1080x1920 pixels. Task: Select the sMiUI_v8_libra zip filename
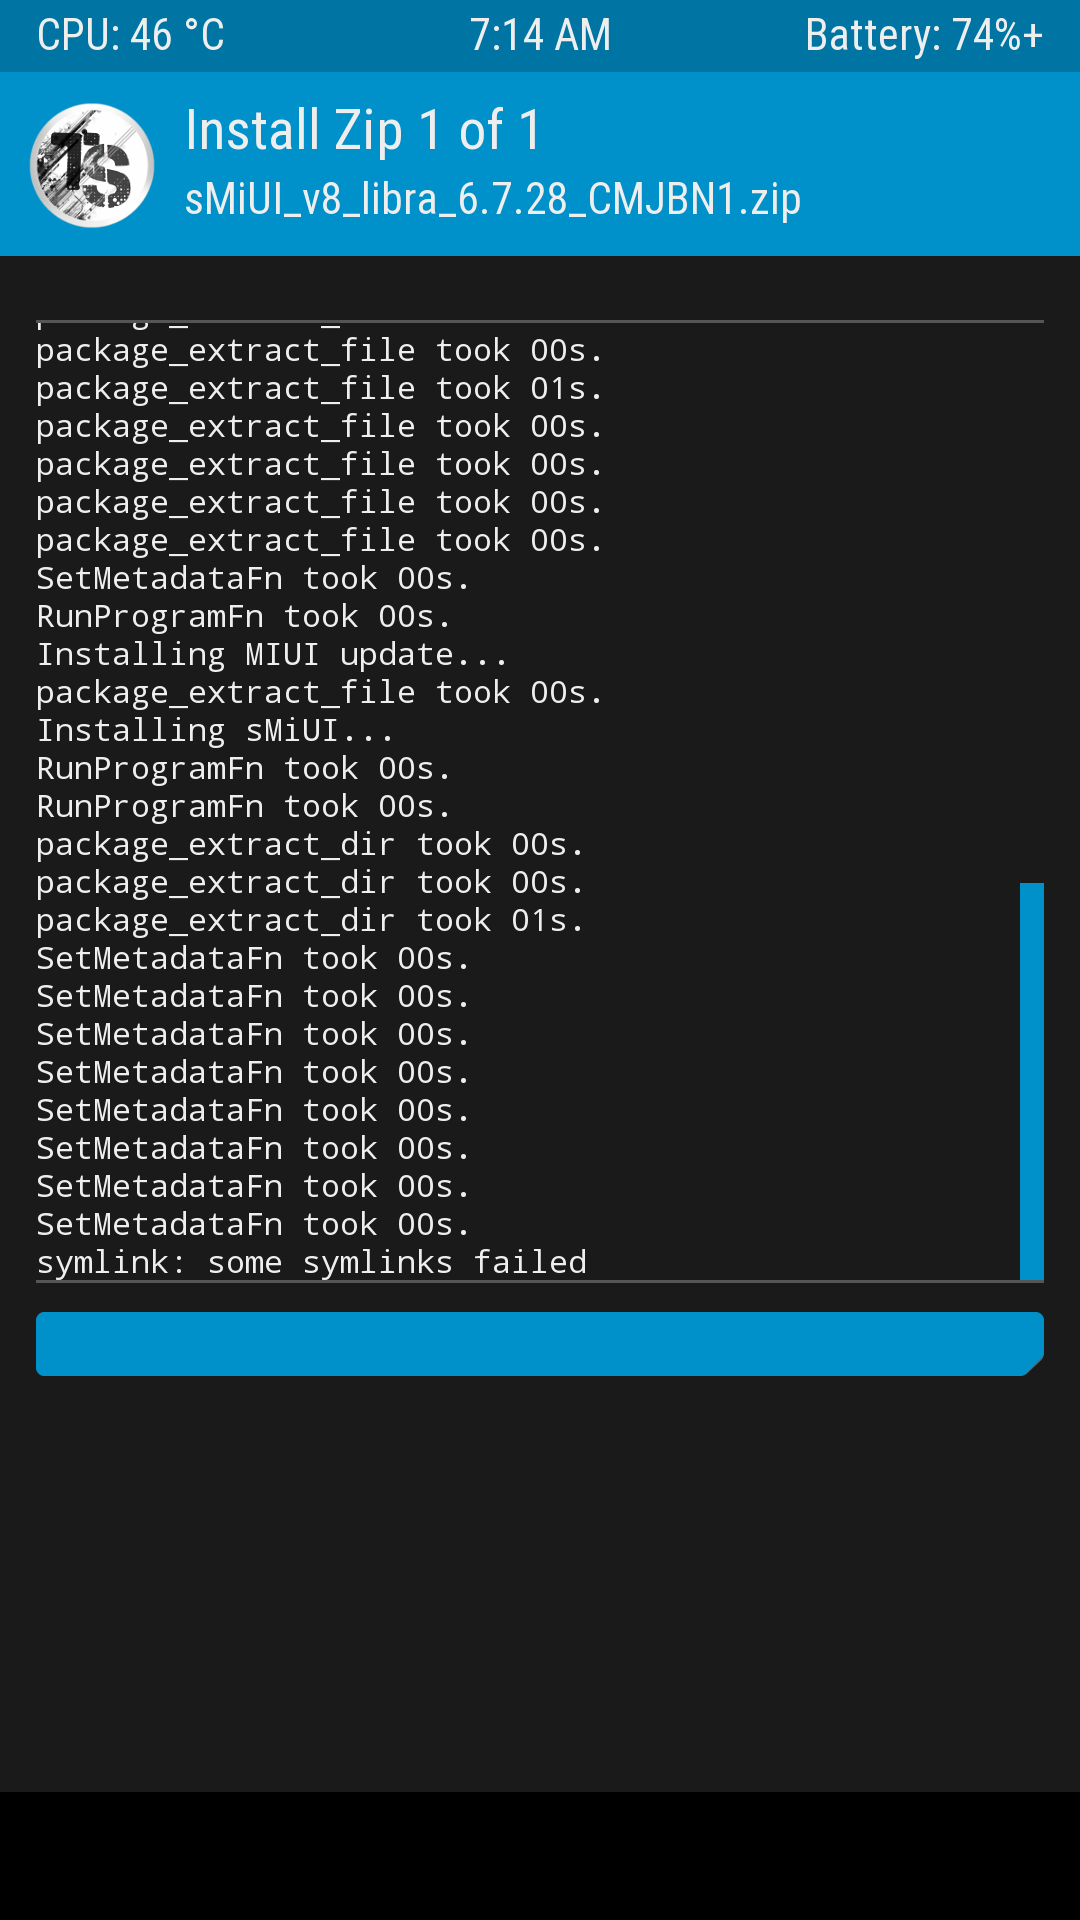pos(493,199)
